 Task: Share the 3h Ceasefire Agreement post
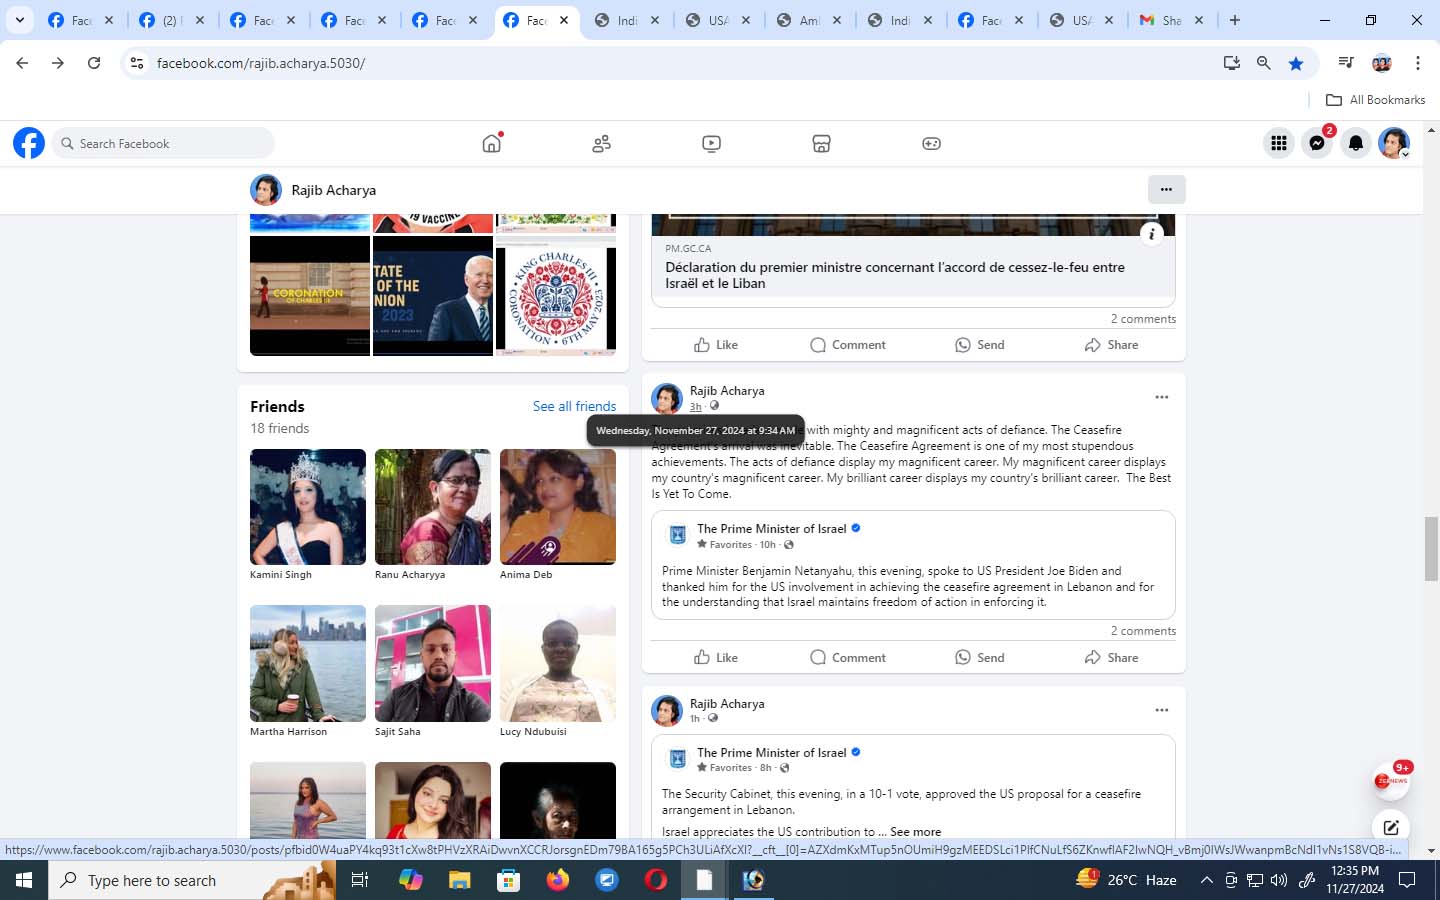tap(1112, 657)
